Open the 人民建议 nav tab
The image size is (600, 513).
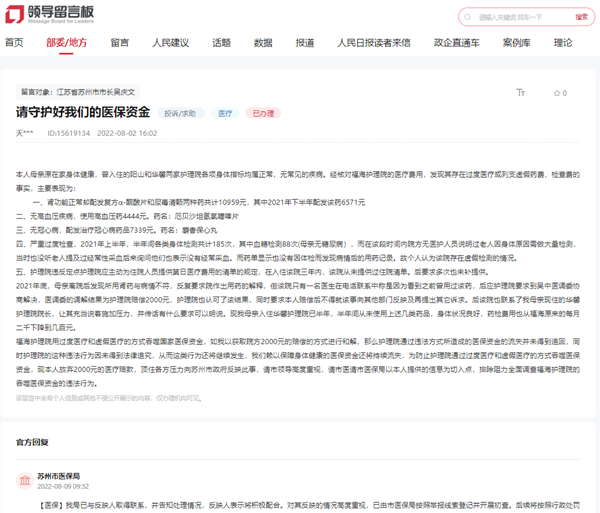click(171, 42)
